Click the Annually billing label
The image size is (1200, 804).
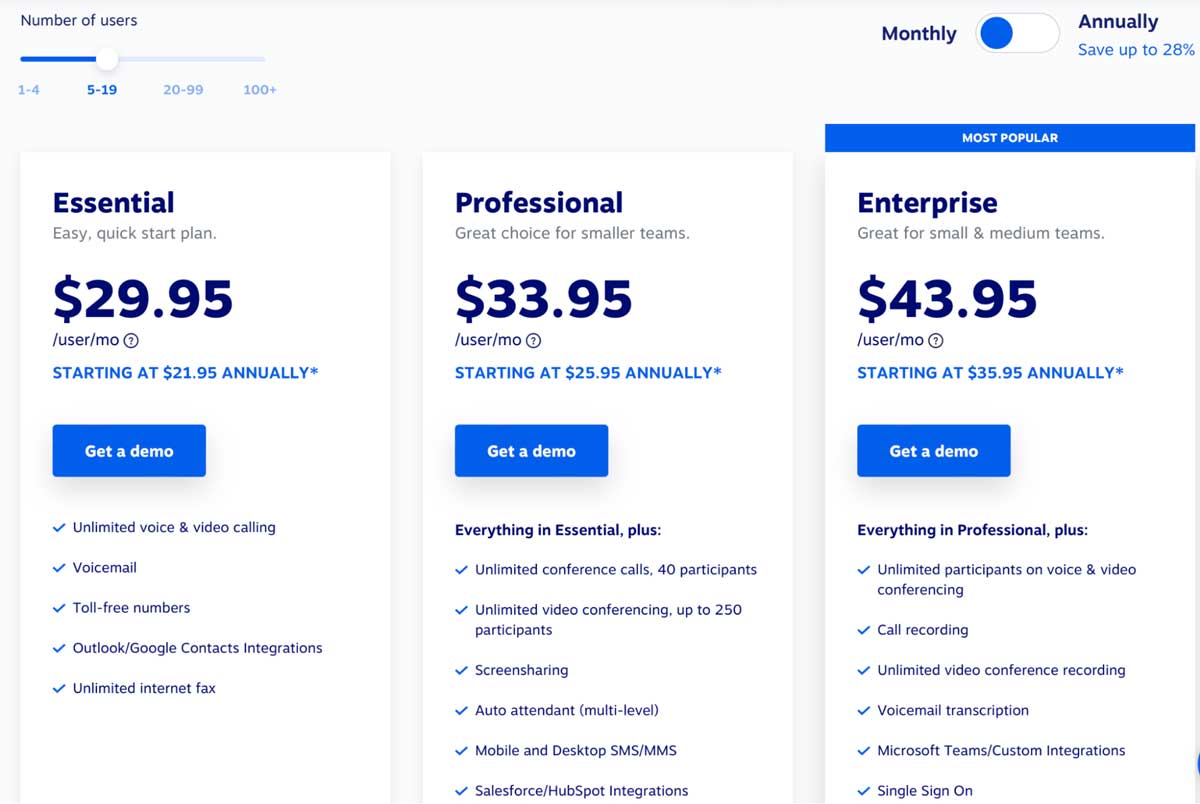coord(1118,21)
